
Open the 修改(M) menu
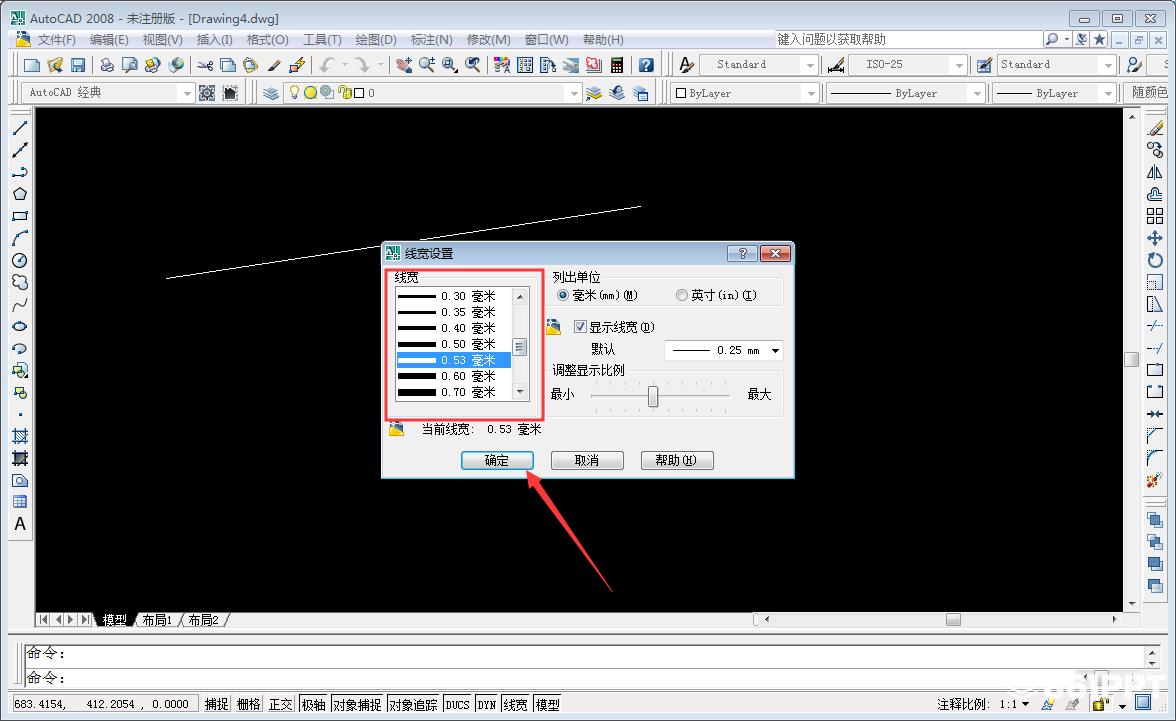click(x=488, y=40)
